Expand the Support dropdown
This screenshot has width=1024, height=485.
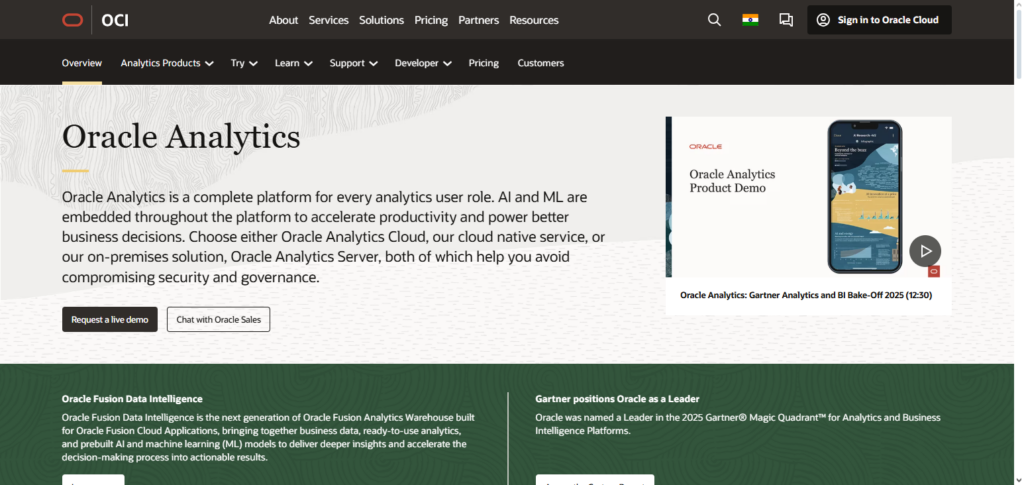(353, 63)
